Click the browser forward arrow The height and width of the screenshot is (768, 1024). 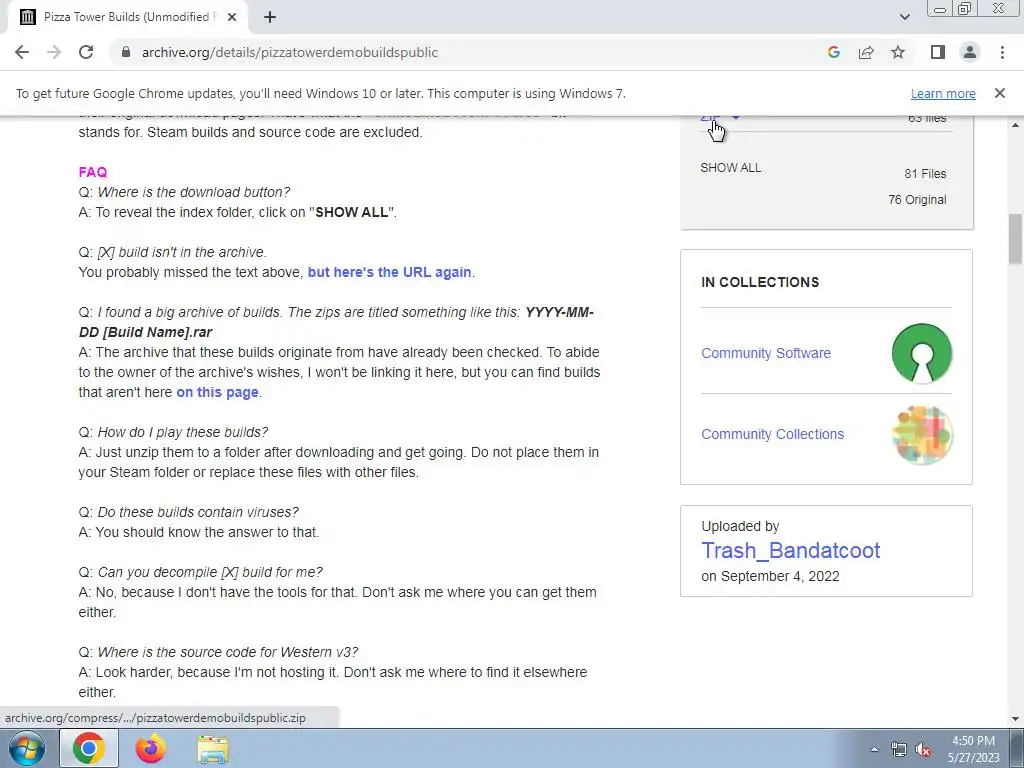[x=54, y=52]
